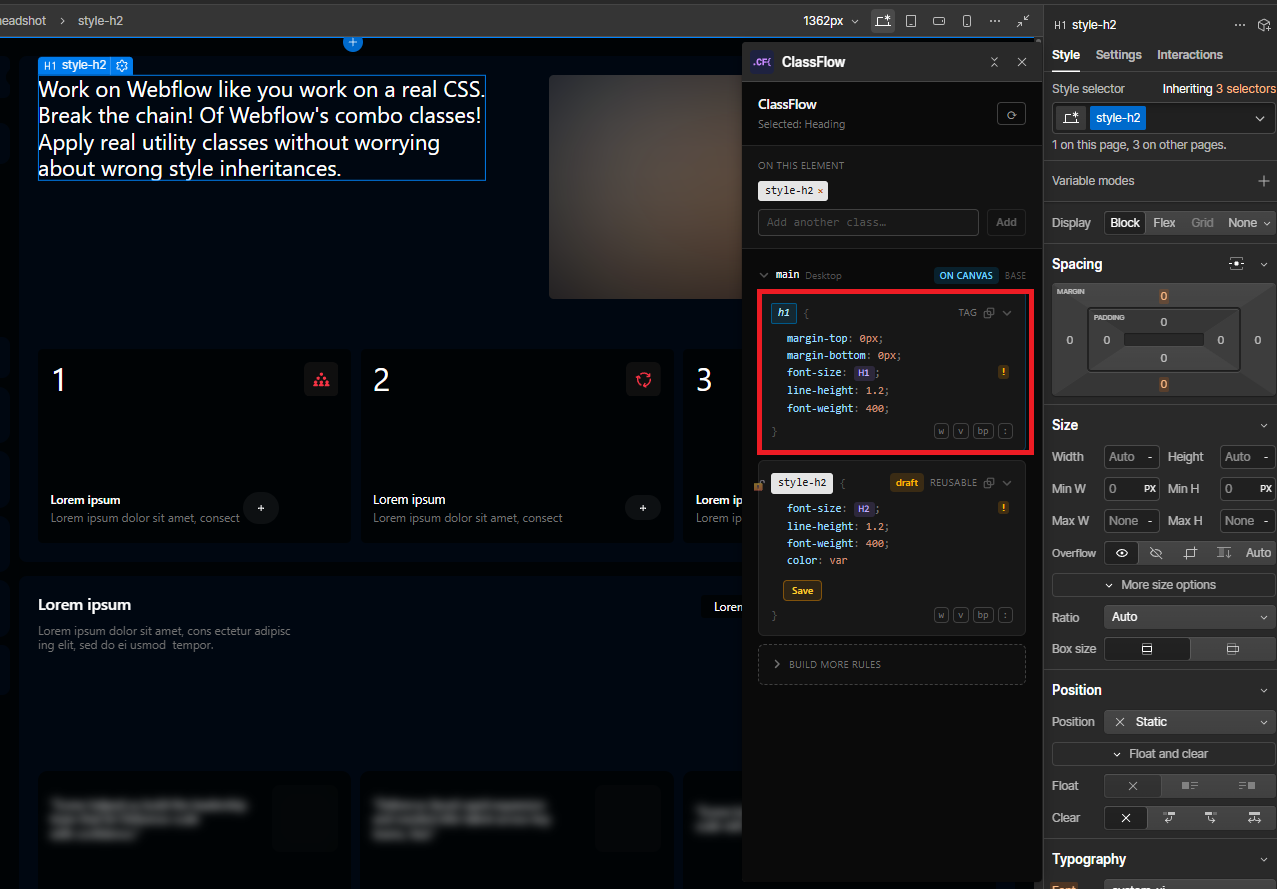The width and height of the screenshot is (1277, 889).
Task: Click the create component cube icon
Action: (x=1264, y=25)
